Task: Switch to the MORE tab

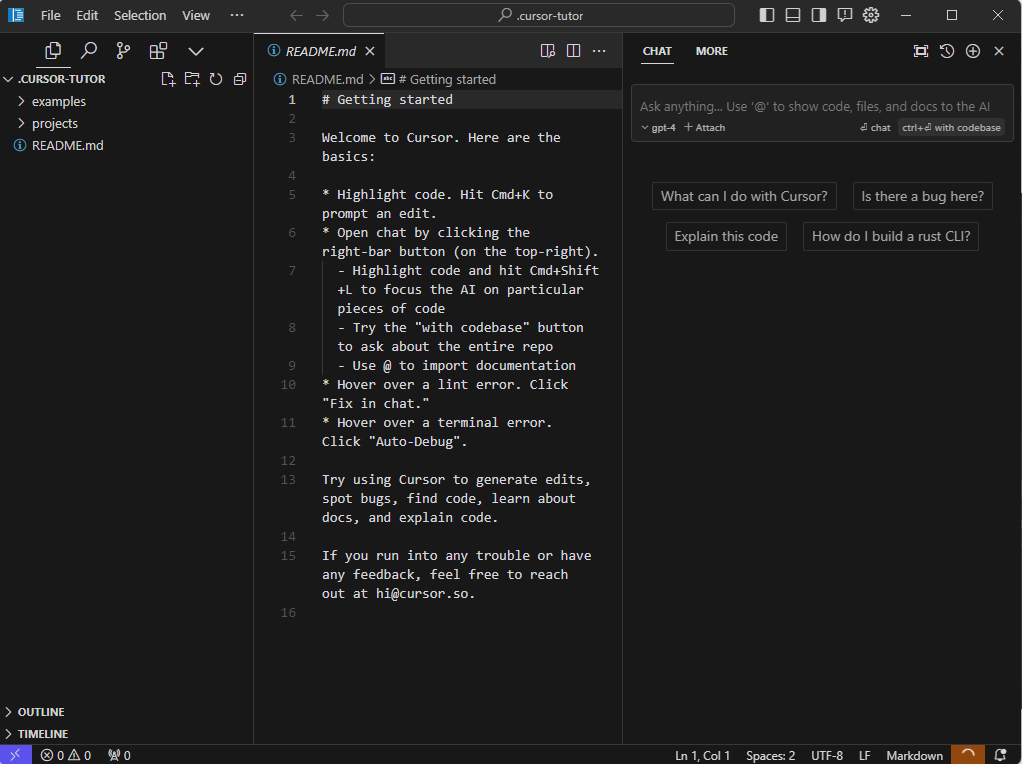Action: 712,51
